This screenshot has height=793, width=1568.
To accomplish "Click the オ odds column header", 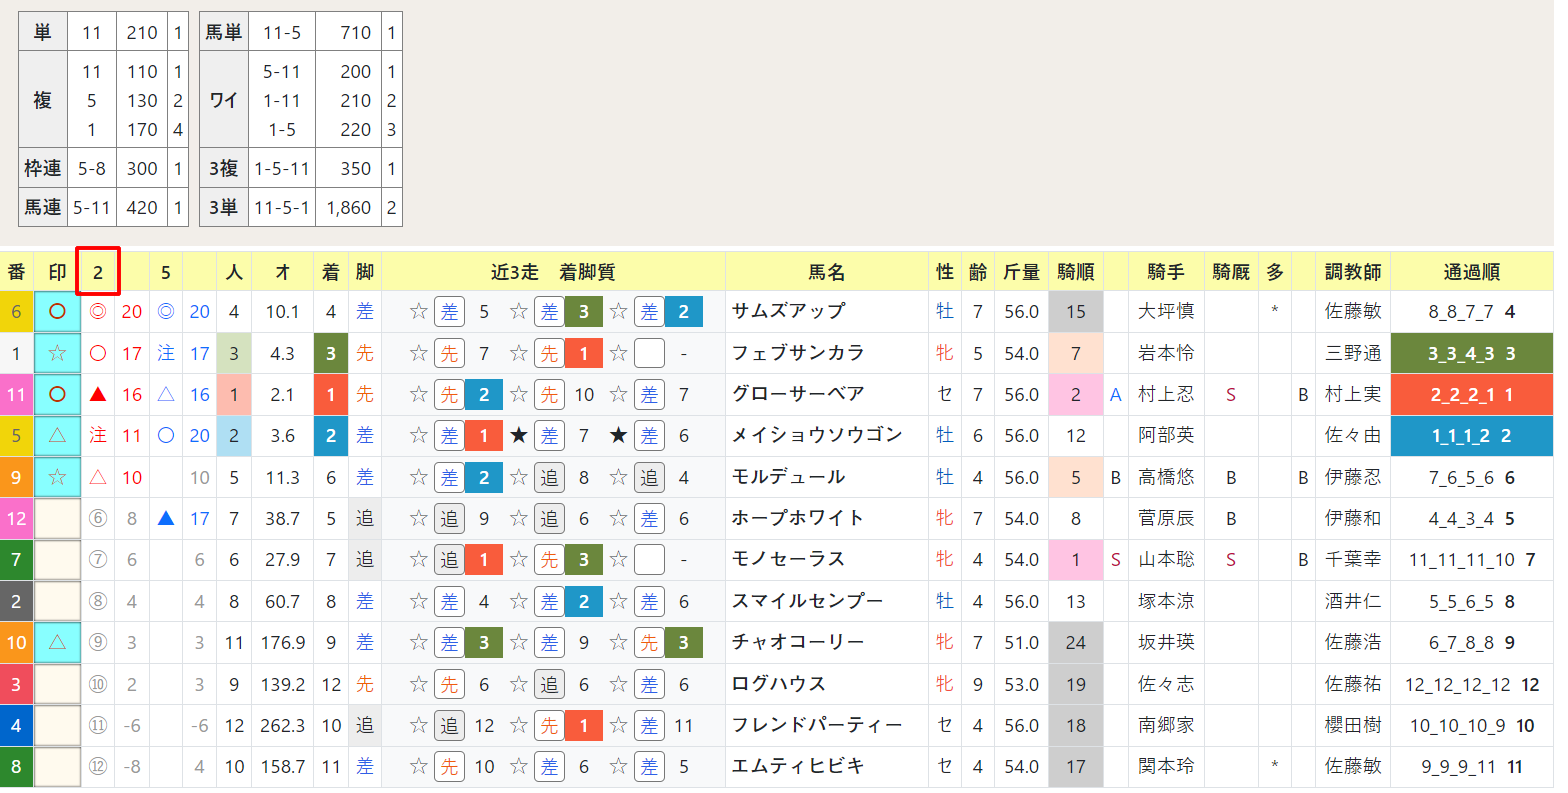I will [x=283, y=272].
